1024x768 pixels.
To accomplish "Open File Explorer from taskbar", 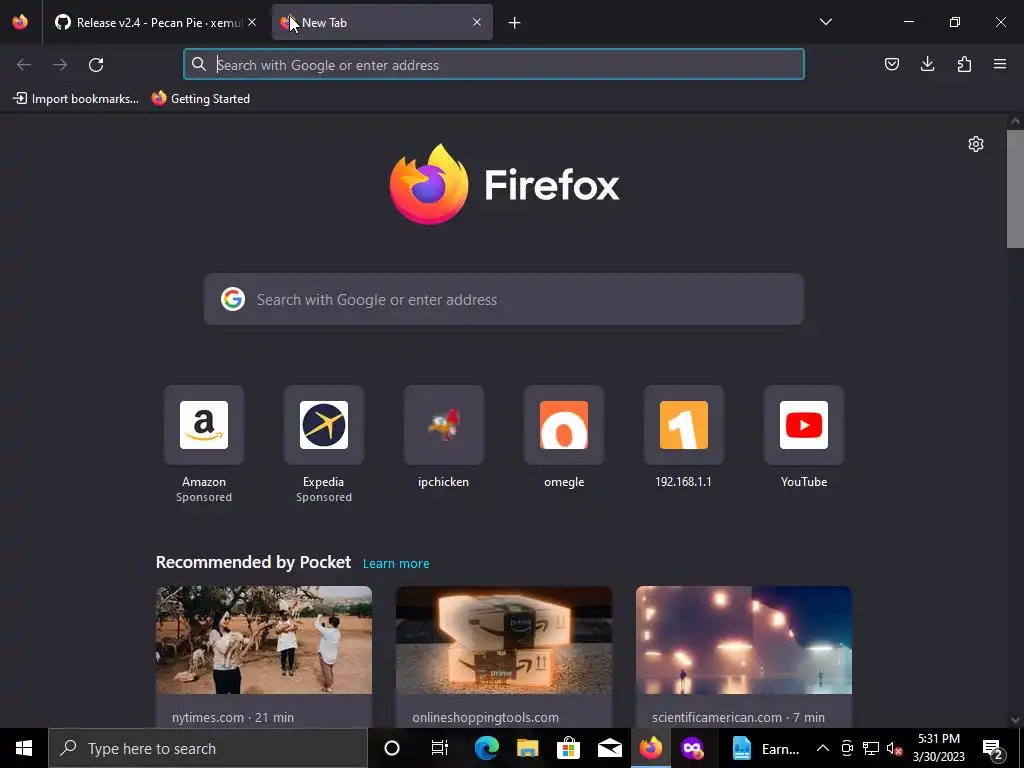I will 528,748.
